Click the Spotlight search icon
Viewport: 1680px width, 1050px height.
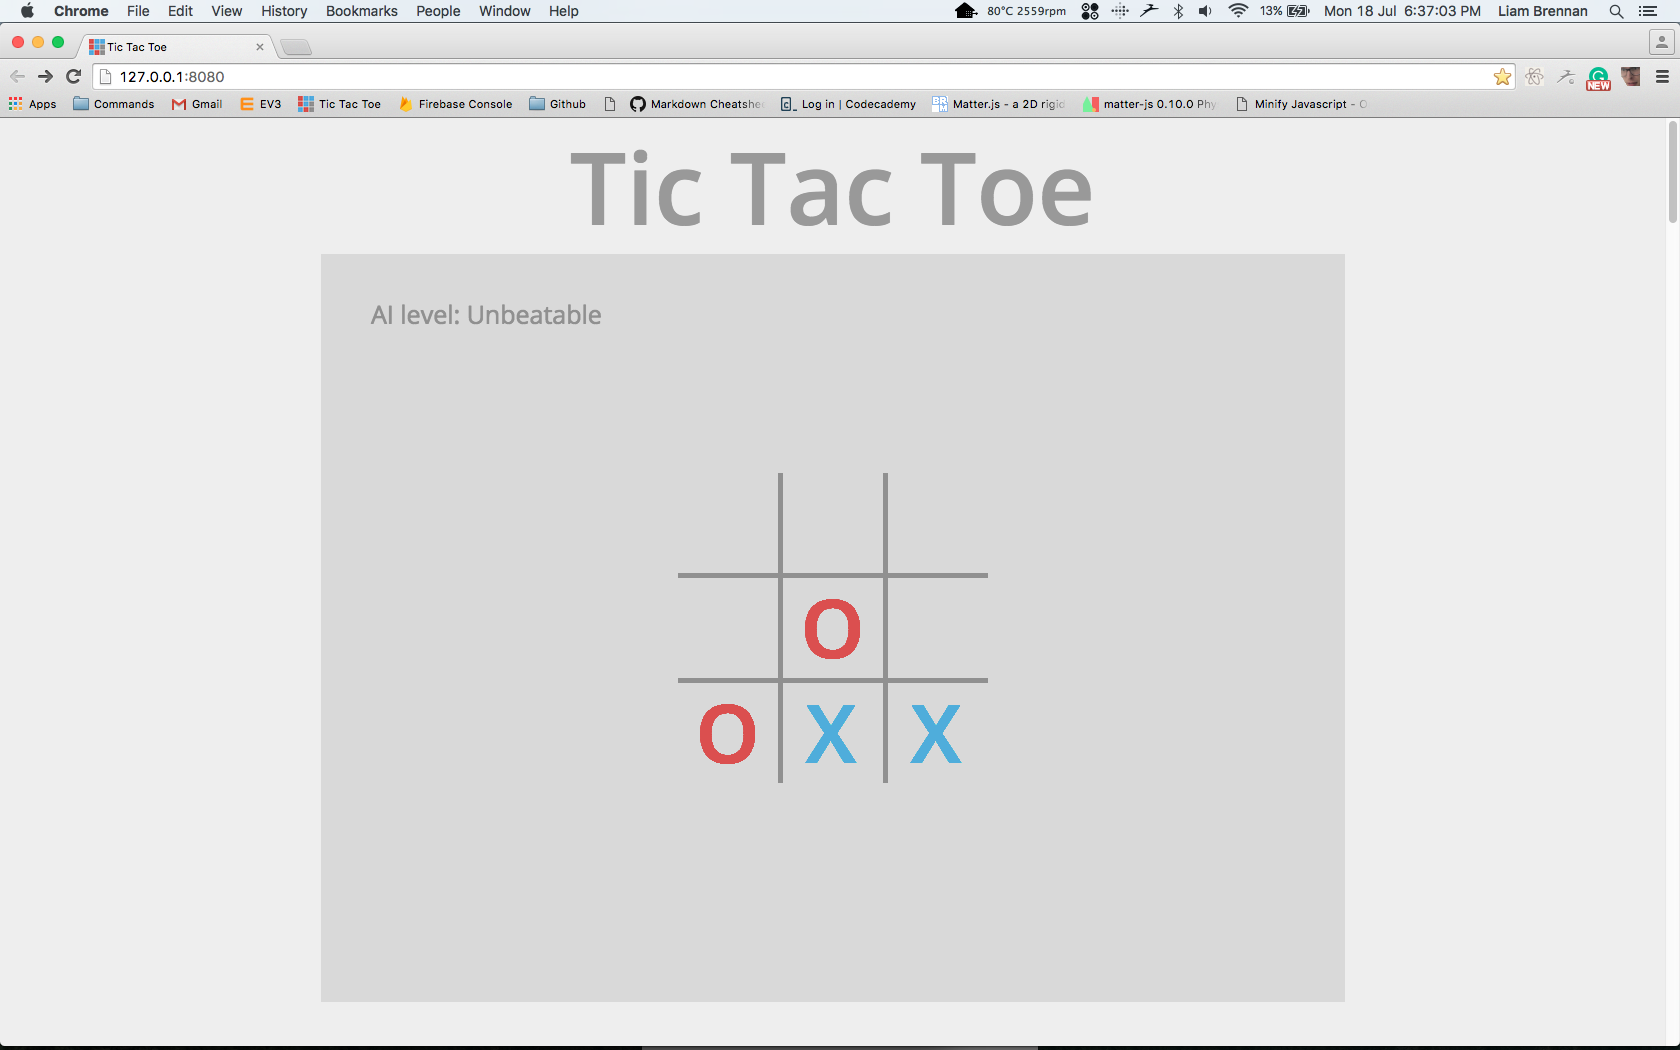pos(1616,11)
